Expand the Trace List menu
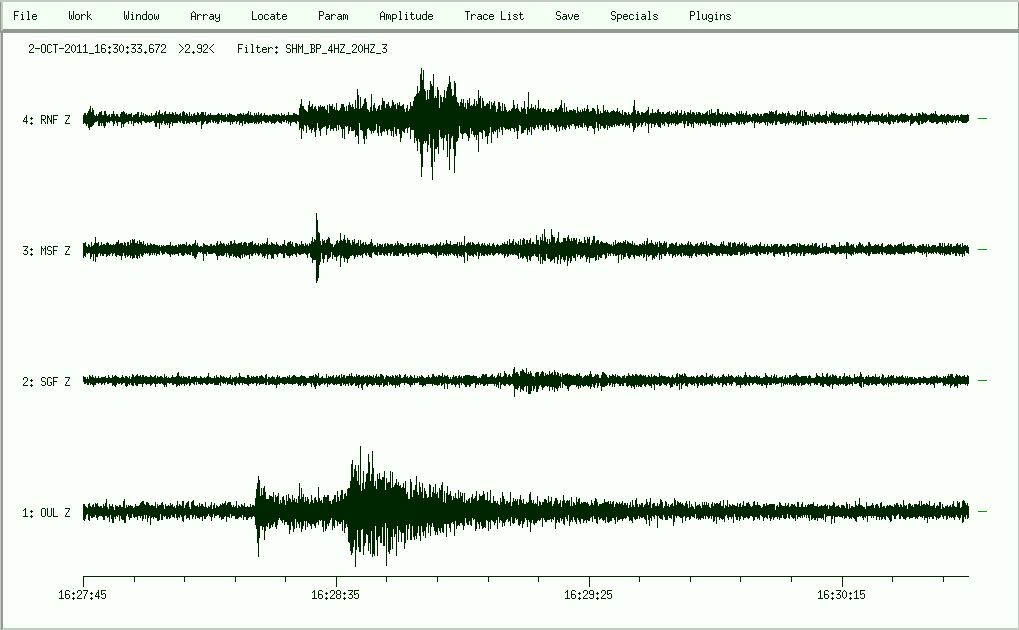 click(494, 16)
